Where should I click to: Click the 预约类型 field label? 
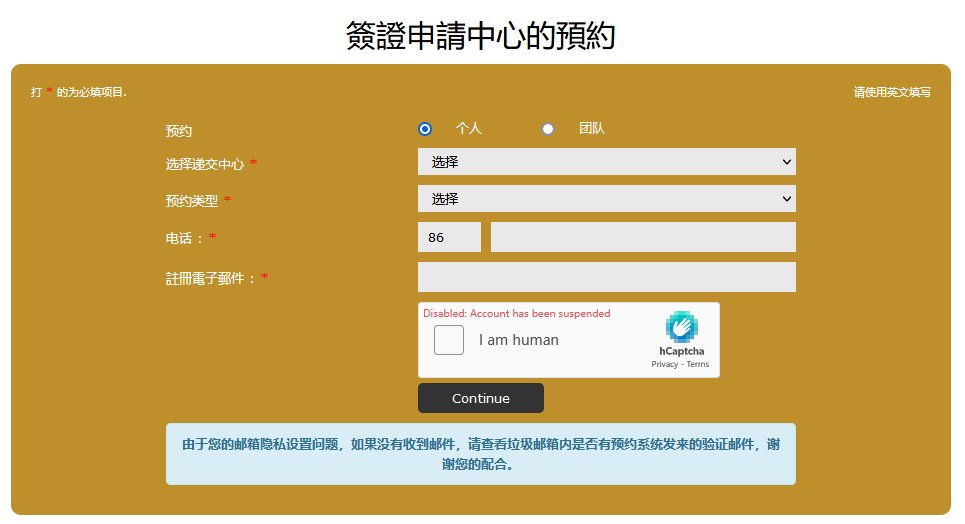click(x=191, y=201)
